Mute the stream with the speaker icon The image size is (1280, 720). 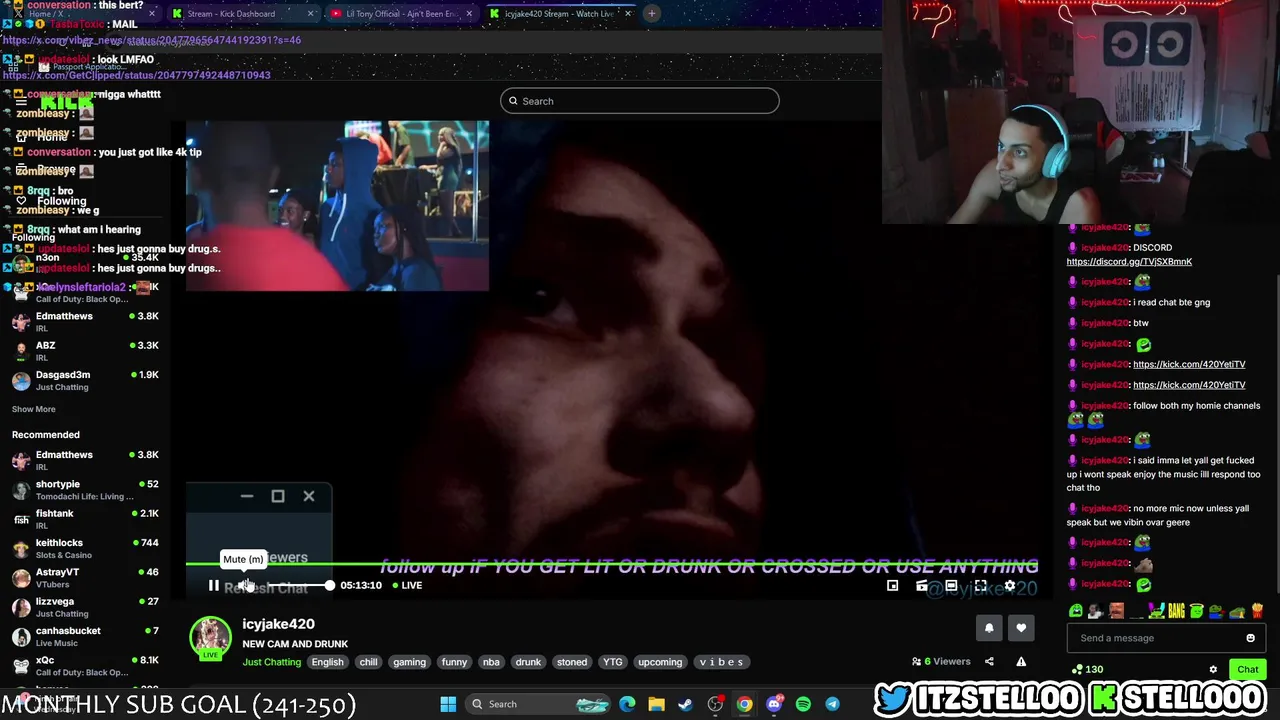point(245,586)
